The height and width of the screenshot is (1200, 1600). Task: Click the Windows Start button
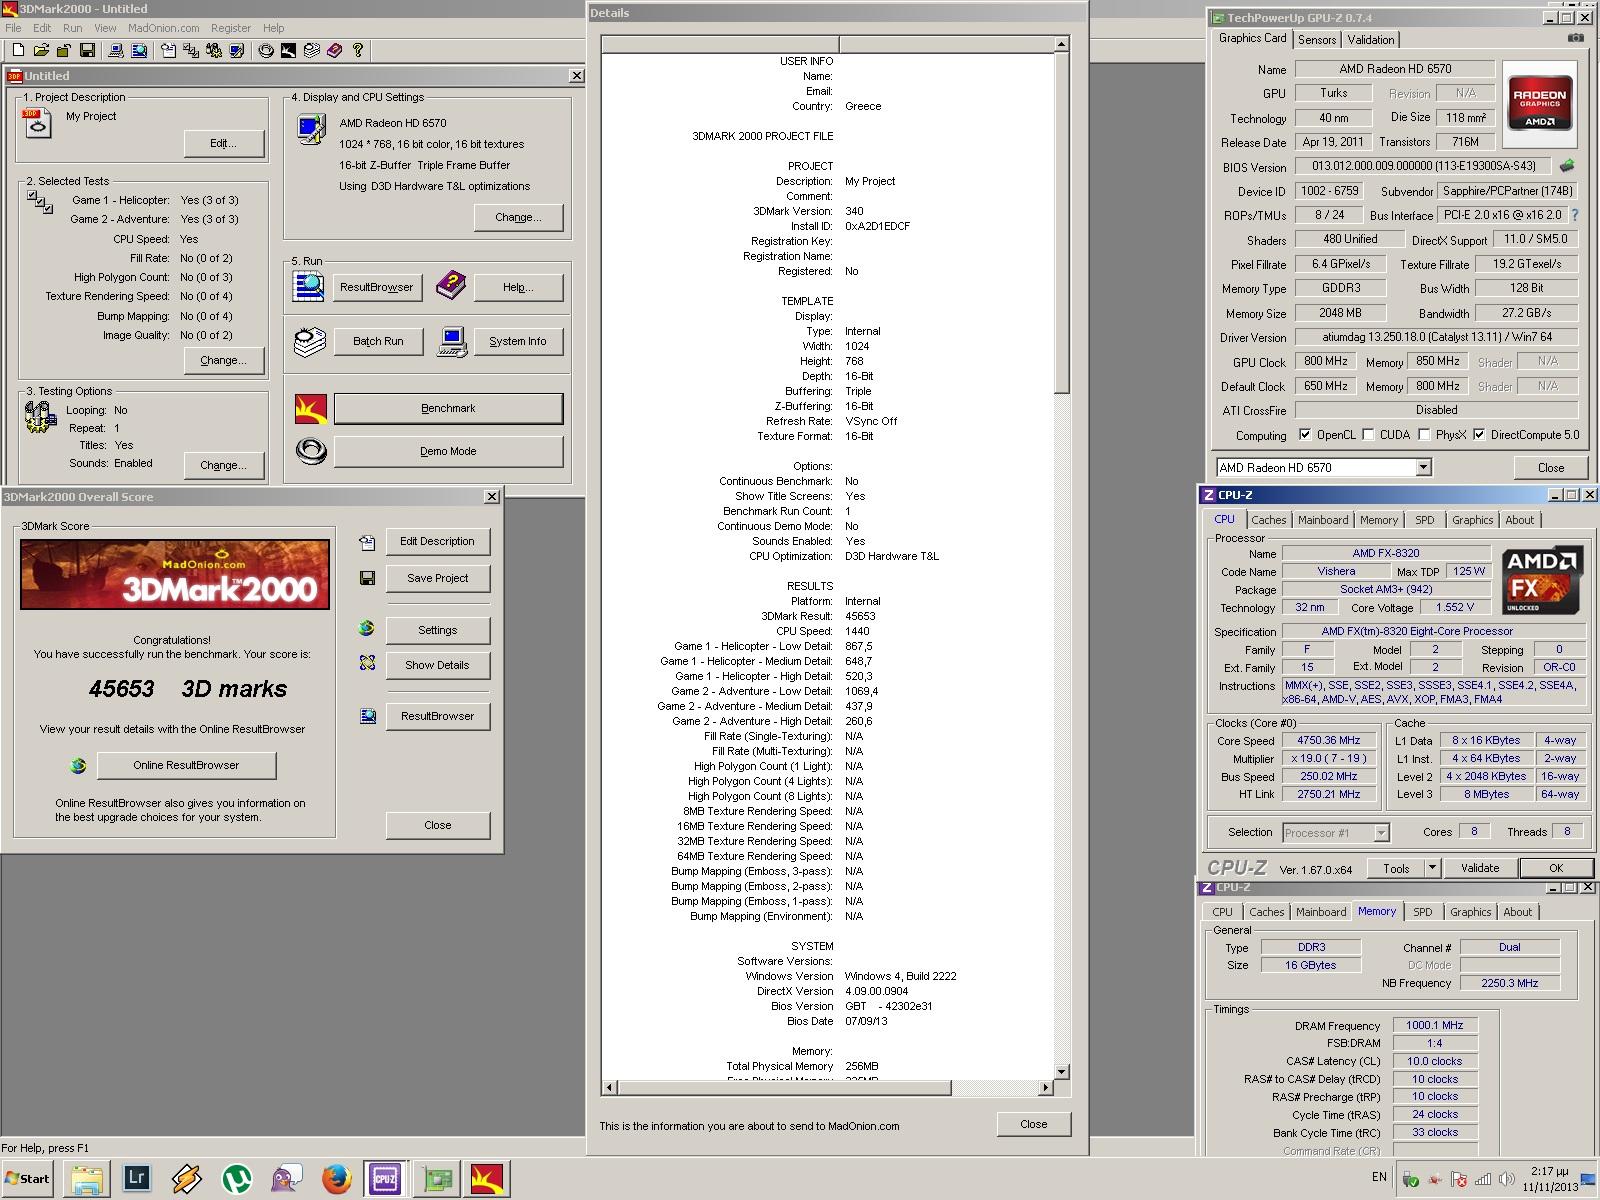(x=28, y=1179)
